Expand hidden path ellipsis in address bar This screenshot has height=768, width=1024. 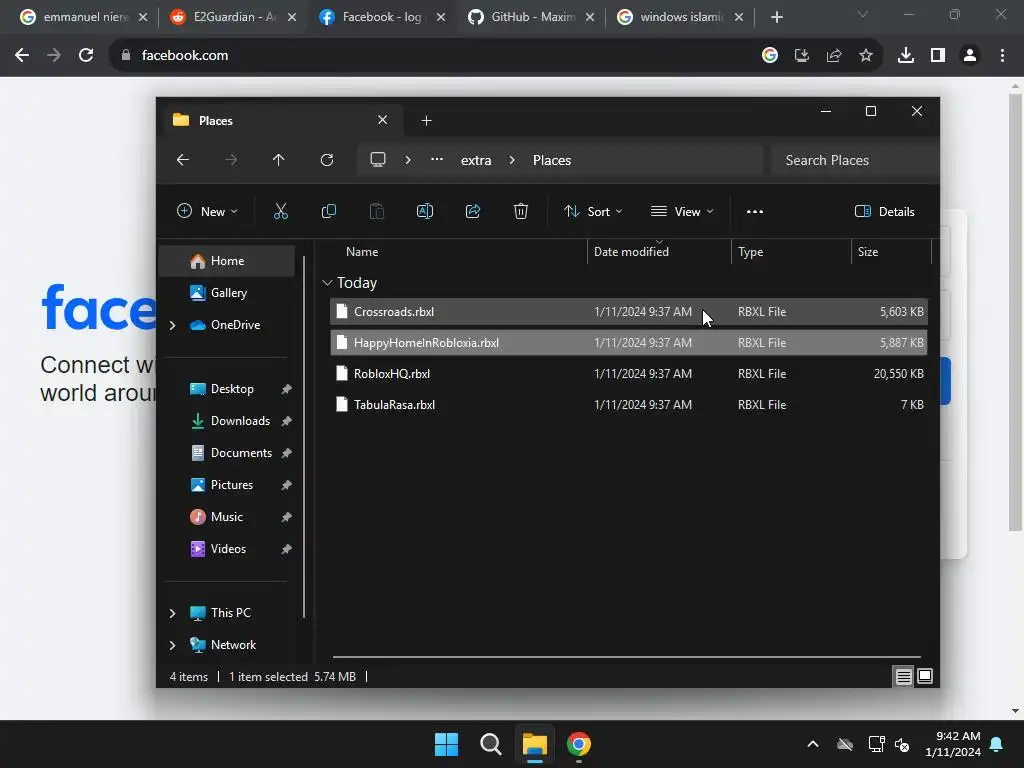pos(437,159)
